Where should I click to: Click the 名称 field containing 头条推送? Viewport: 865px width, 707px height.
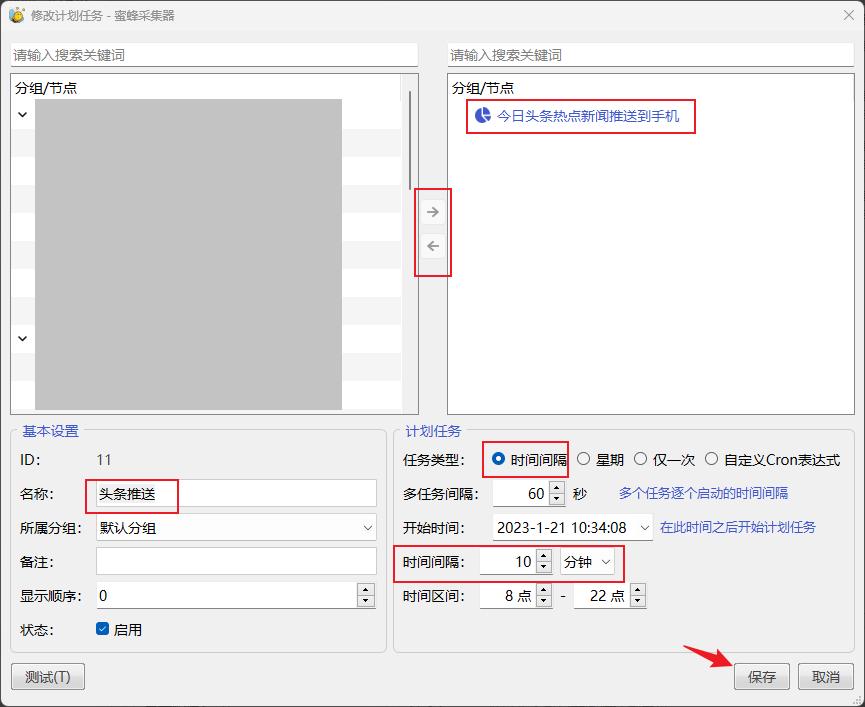[x=236, y=494]
